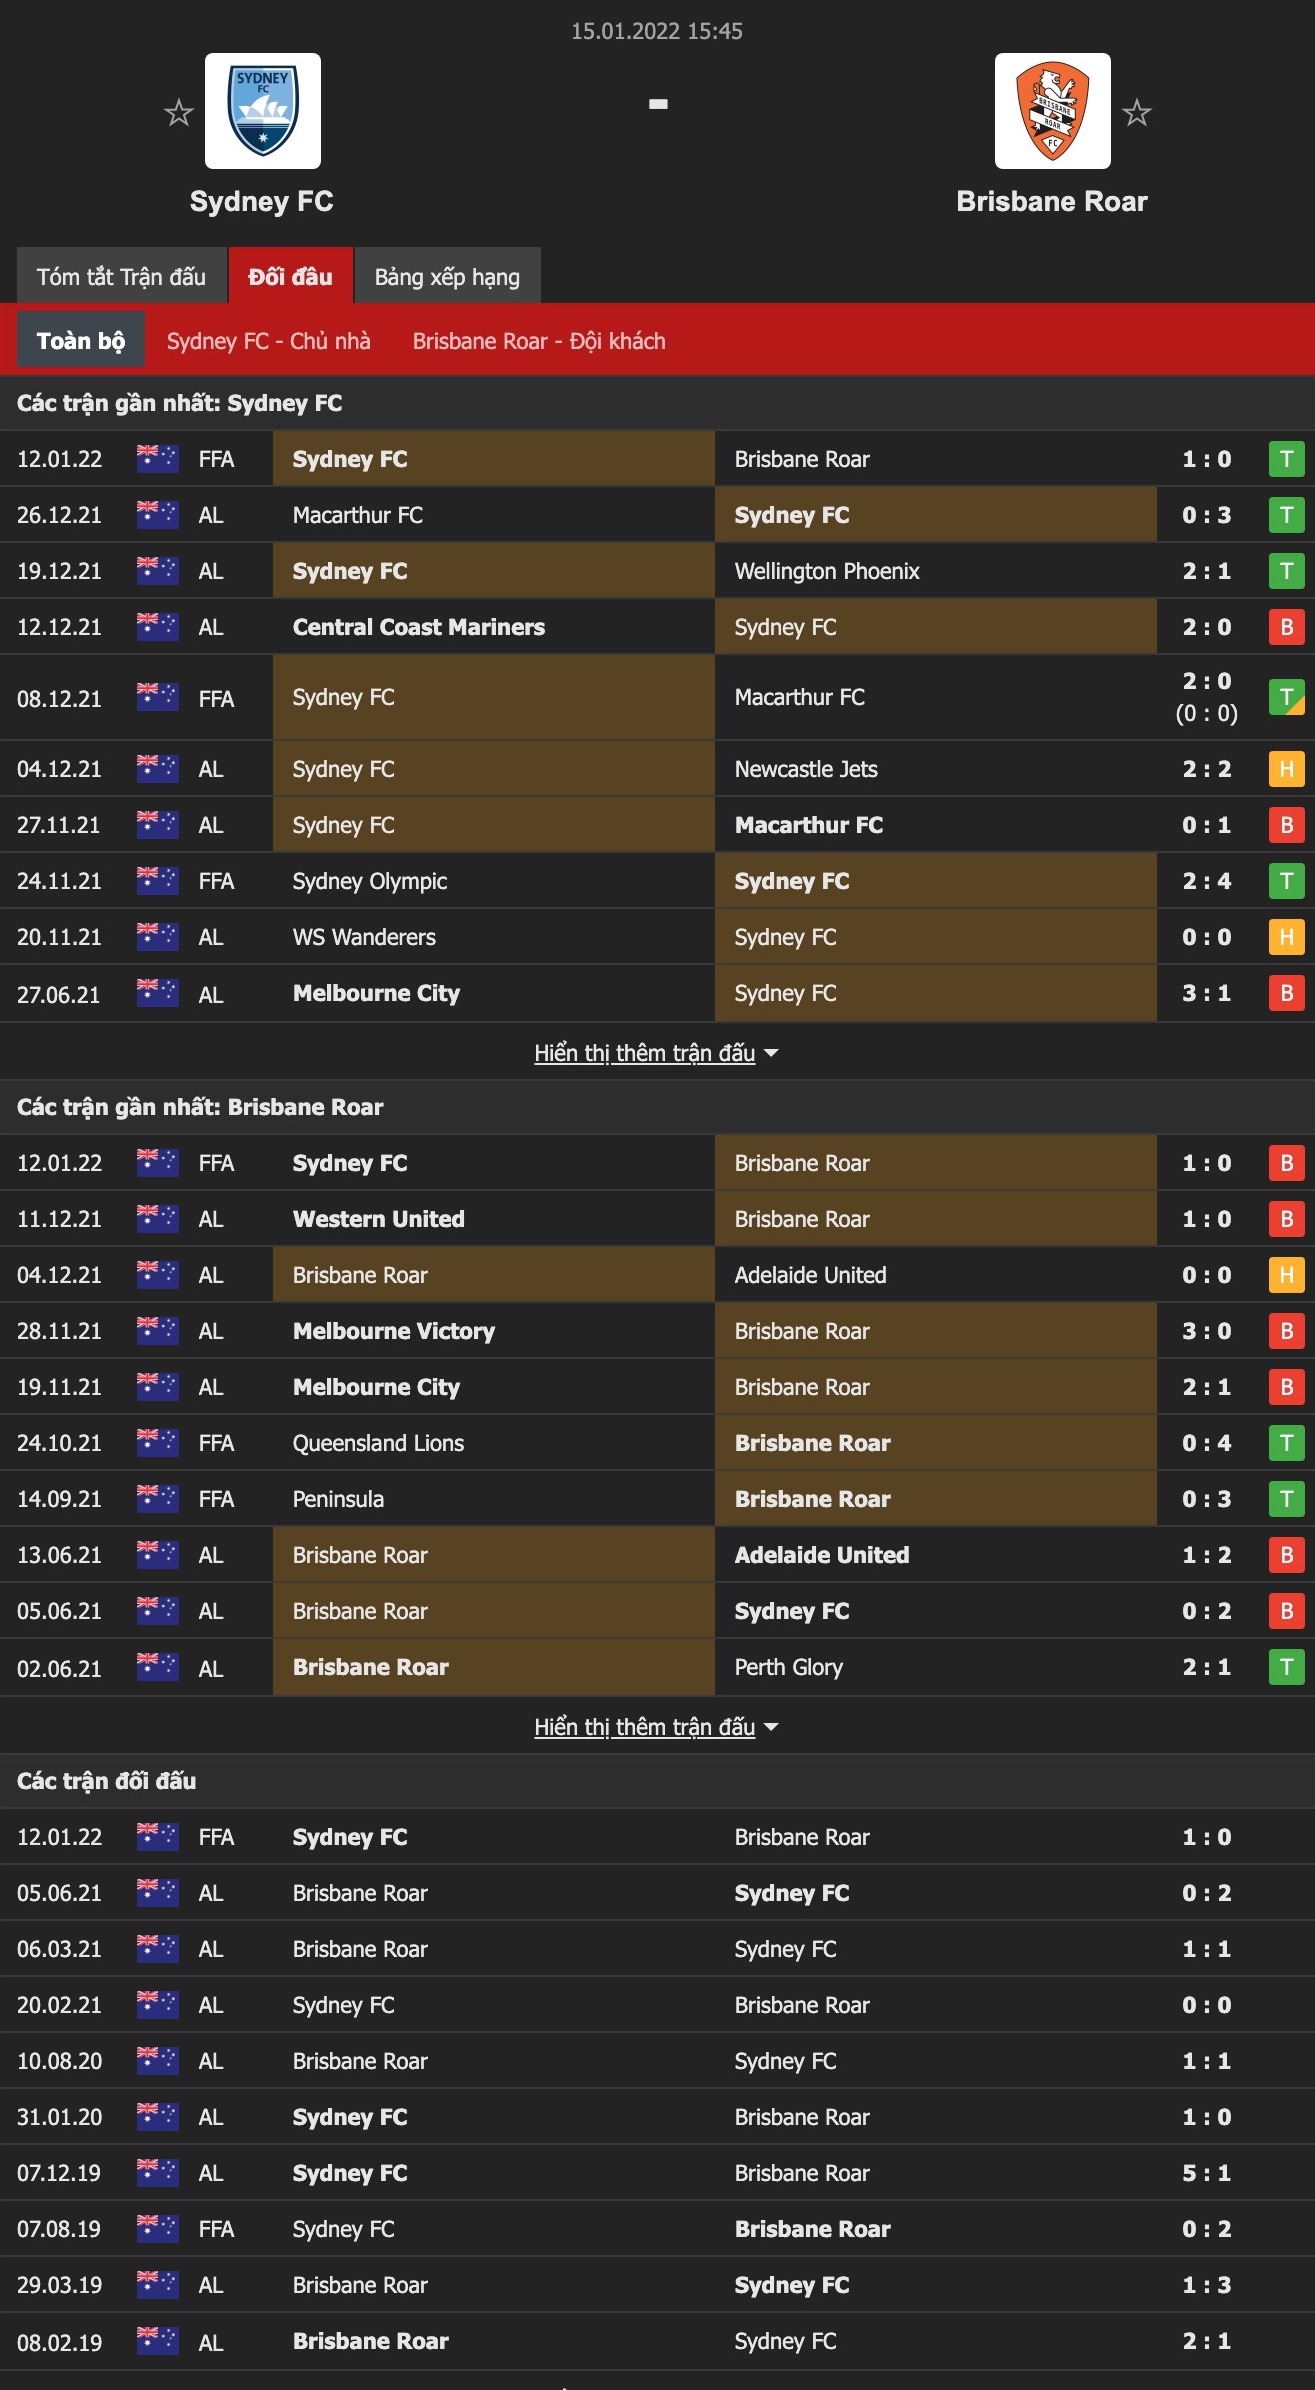Viewport: 1315px width, 2390px height.
Task: Select the Toàn bộ filter
Action: coord(81,341)
